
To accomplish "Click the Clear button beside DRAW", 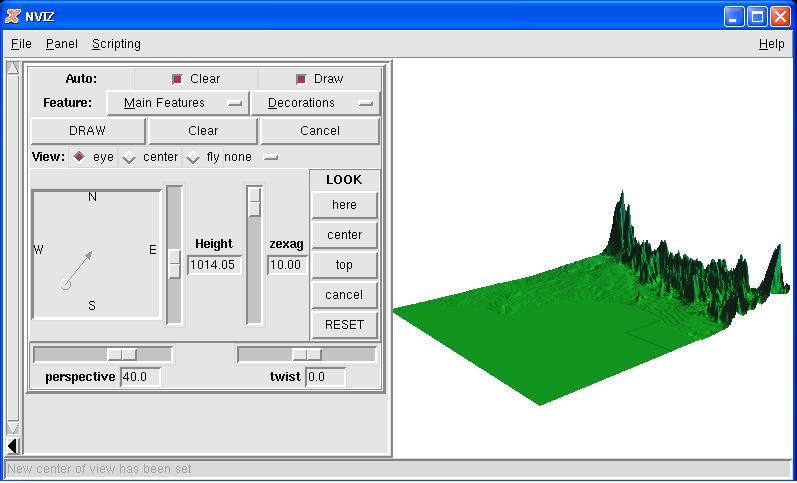I will coord(203,131).
